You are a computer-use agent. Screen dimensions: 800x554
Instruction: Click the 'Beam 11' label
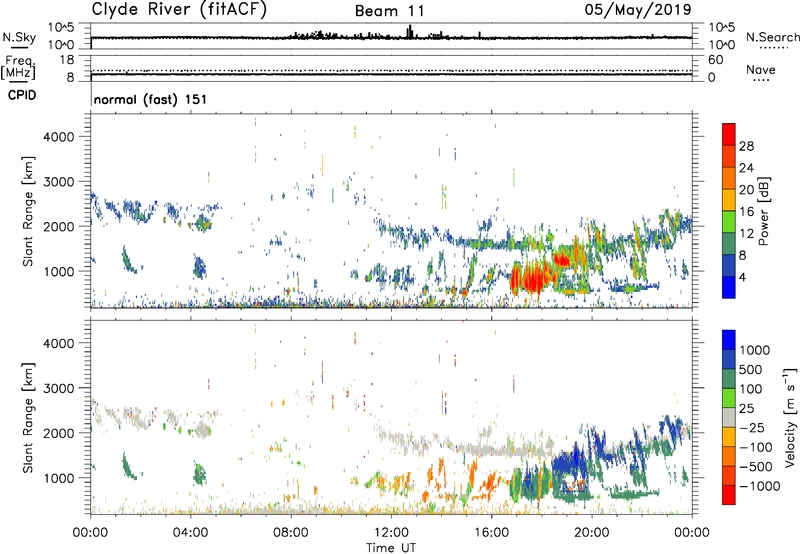pyautogui.click(x=389, y=11)
